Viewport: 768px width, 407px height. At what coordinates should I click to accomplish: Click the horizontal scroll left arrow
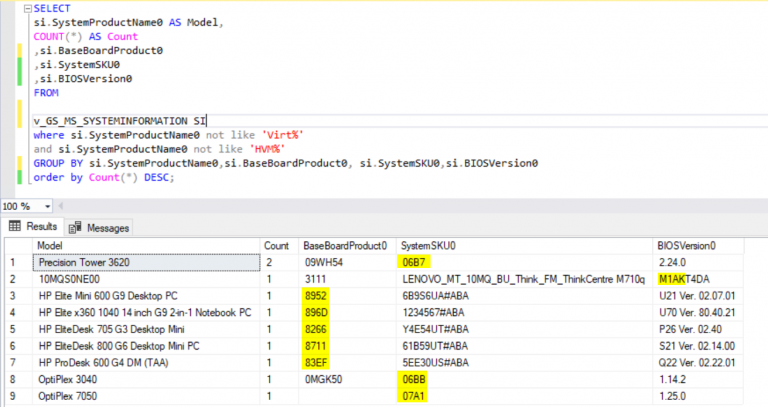click(61, 206)
